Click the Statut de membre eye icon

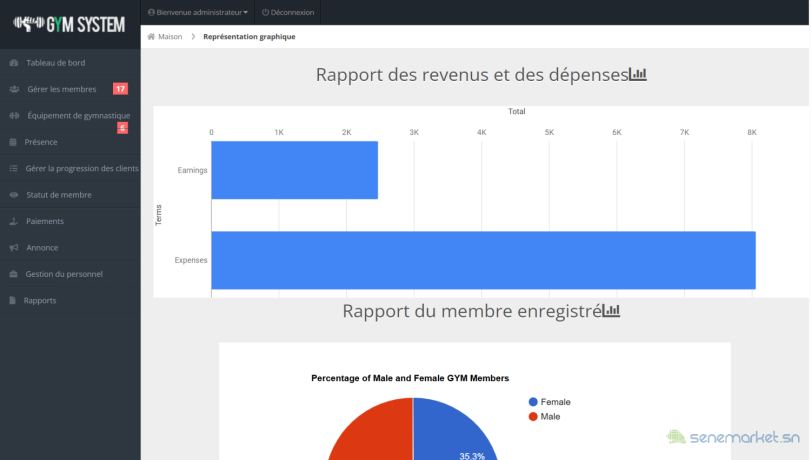(14, 195)
